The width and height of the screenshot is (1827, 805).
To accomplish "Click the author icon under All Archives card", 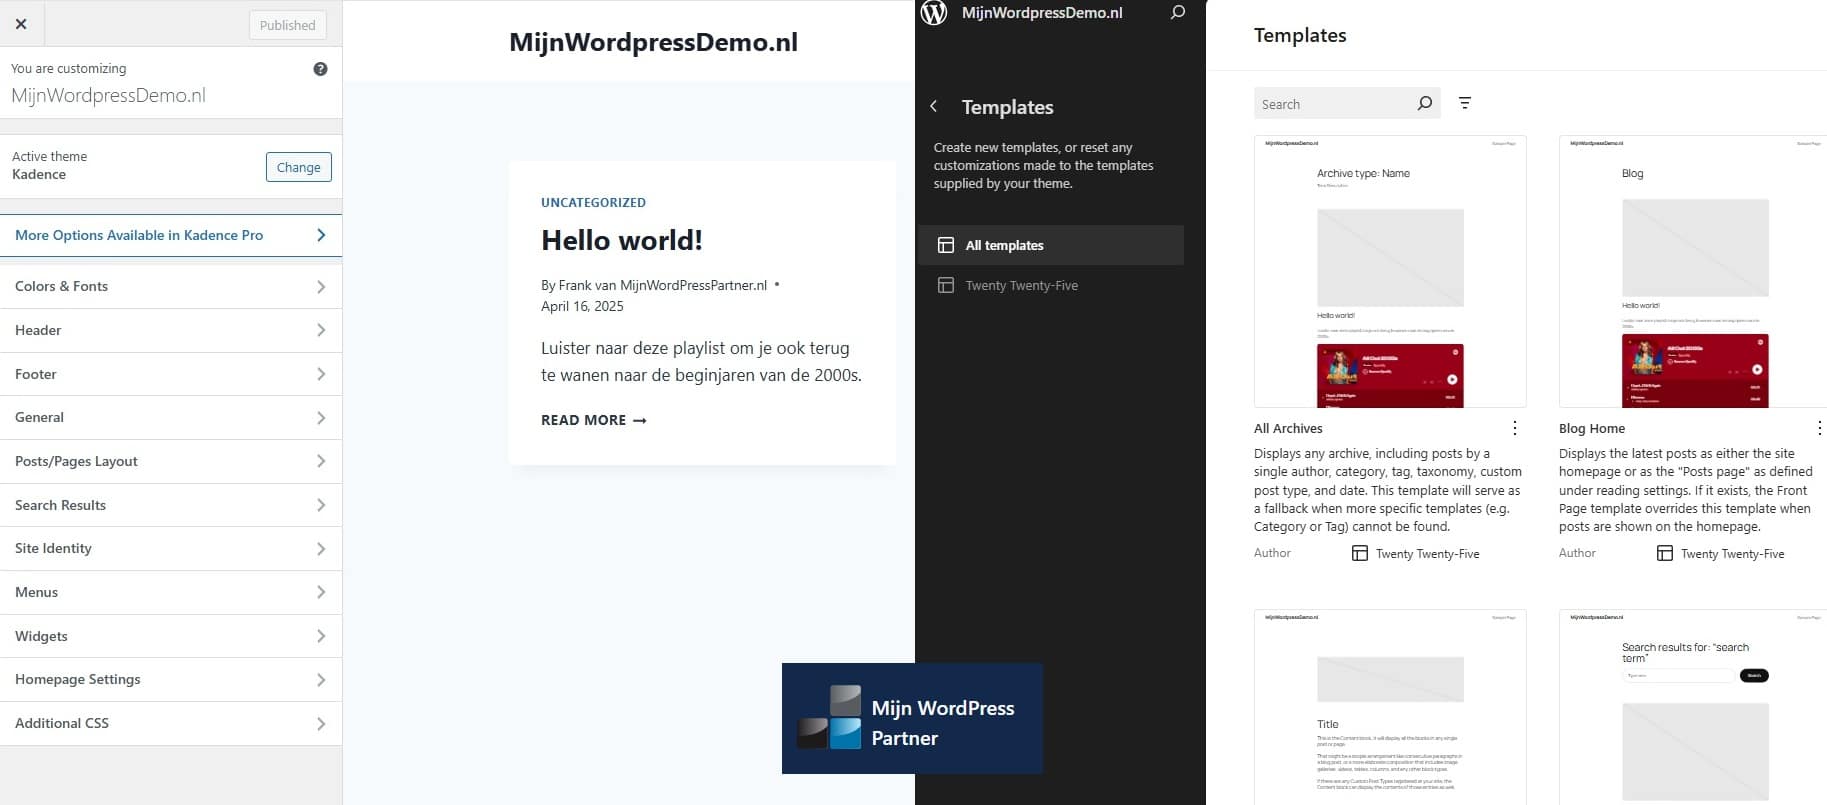I will click(x=1360, y=553).
